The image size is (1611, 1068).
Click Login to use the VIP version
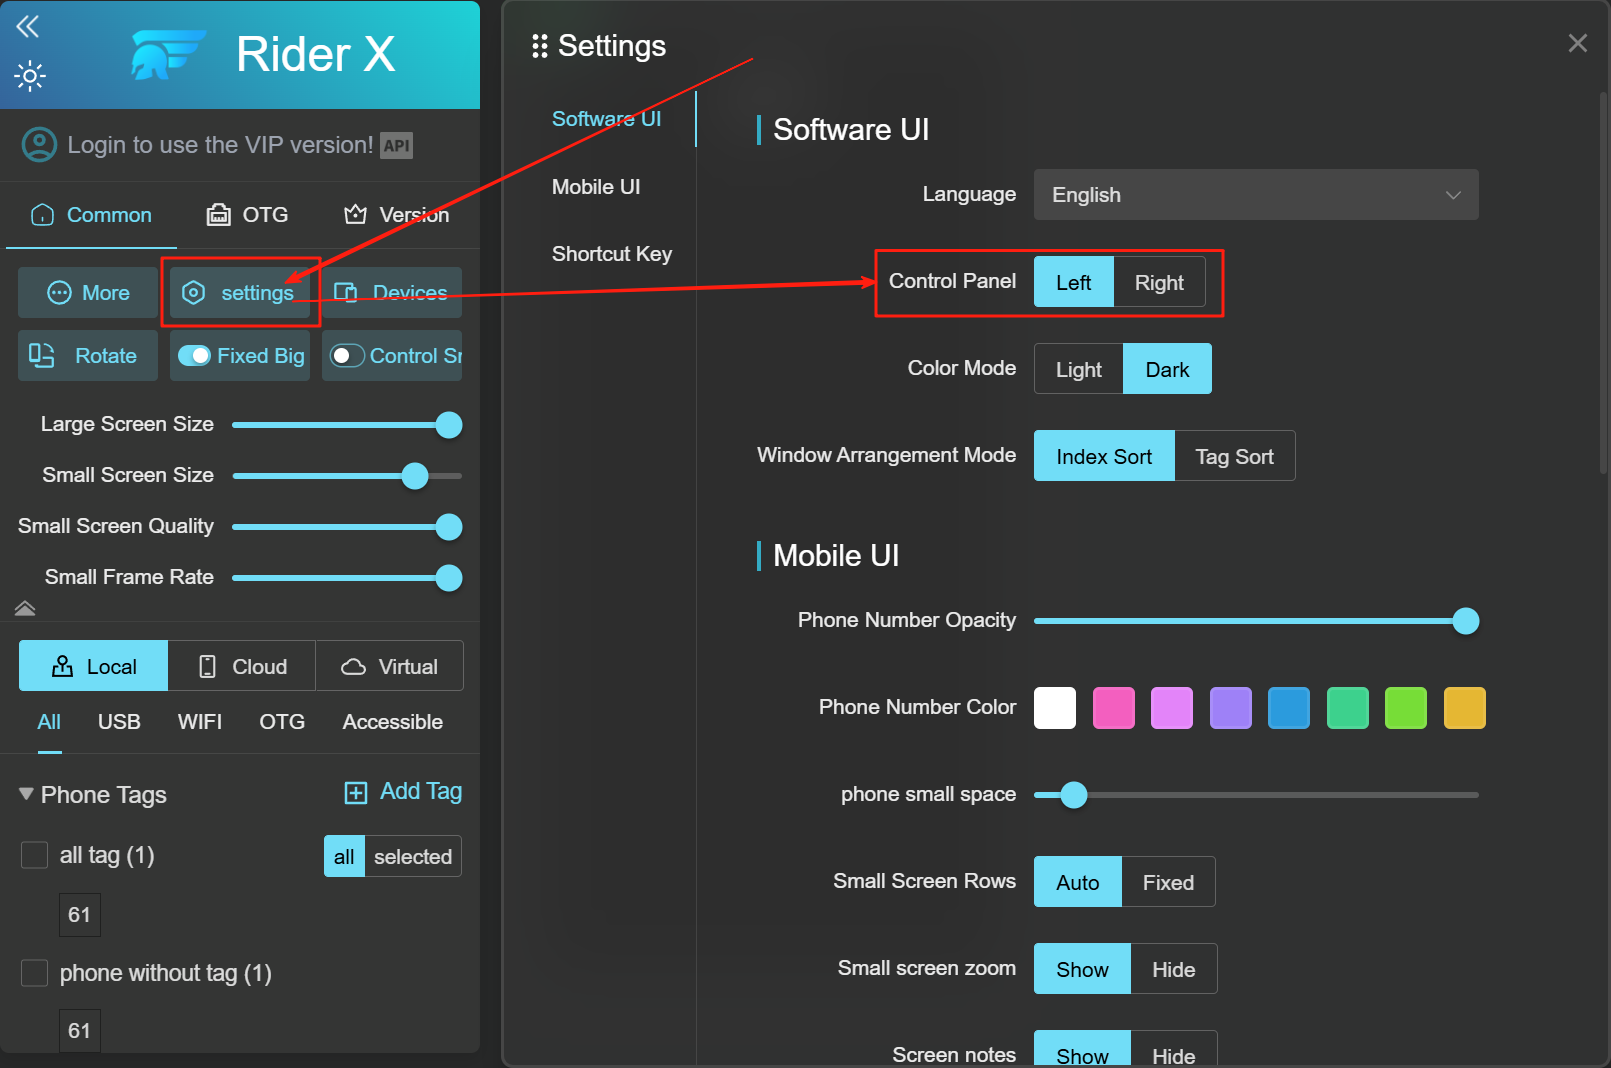[220, 145]
